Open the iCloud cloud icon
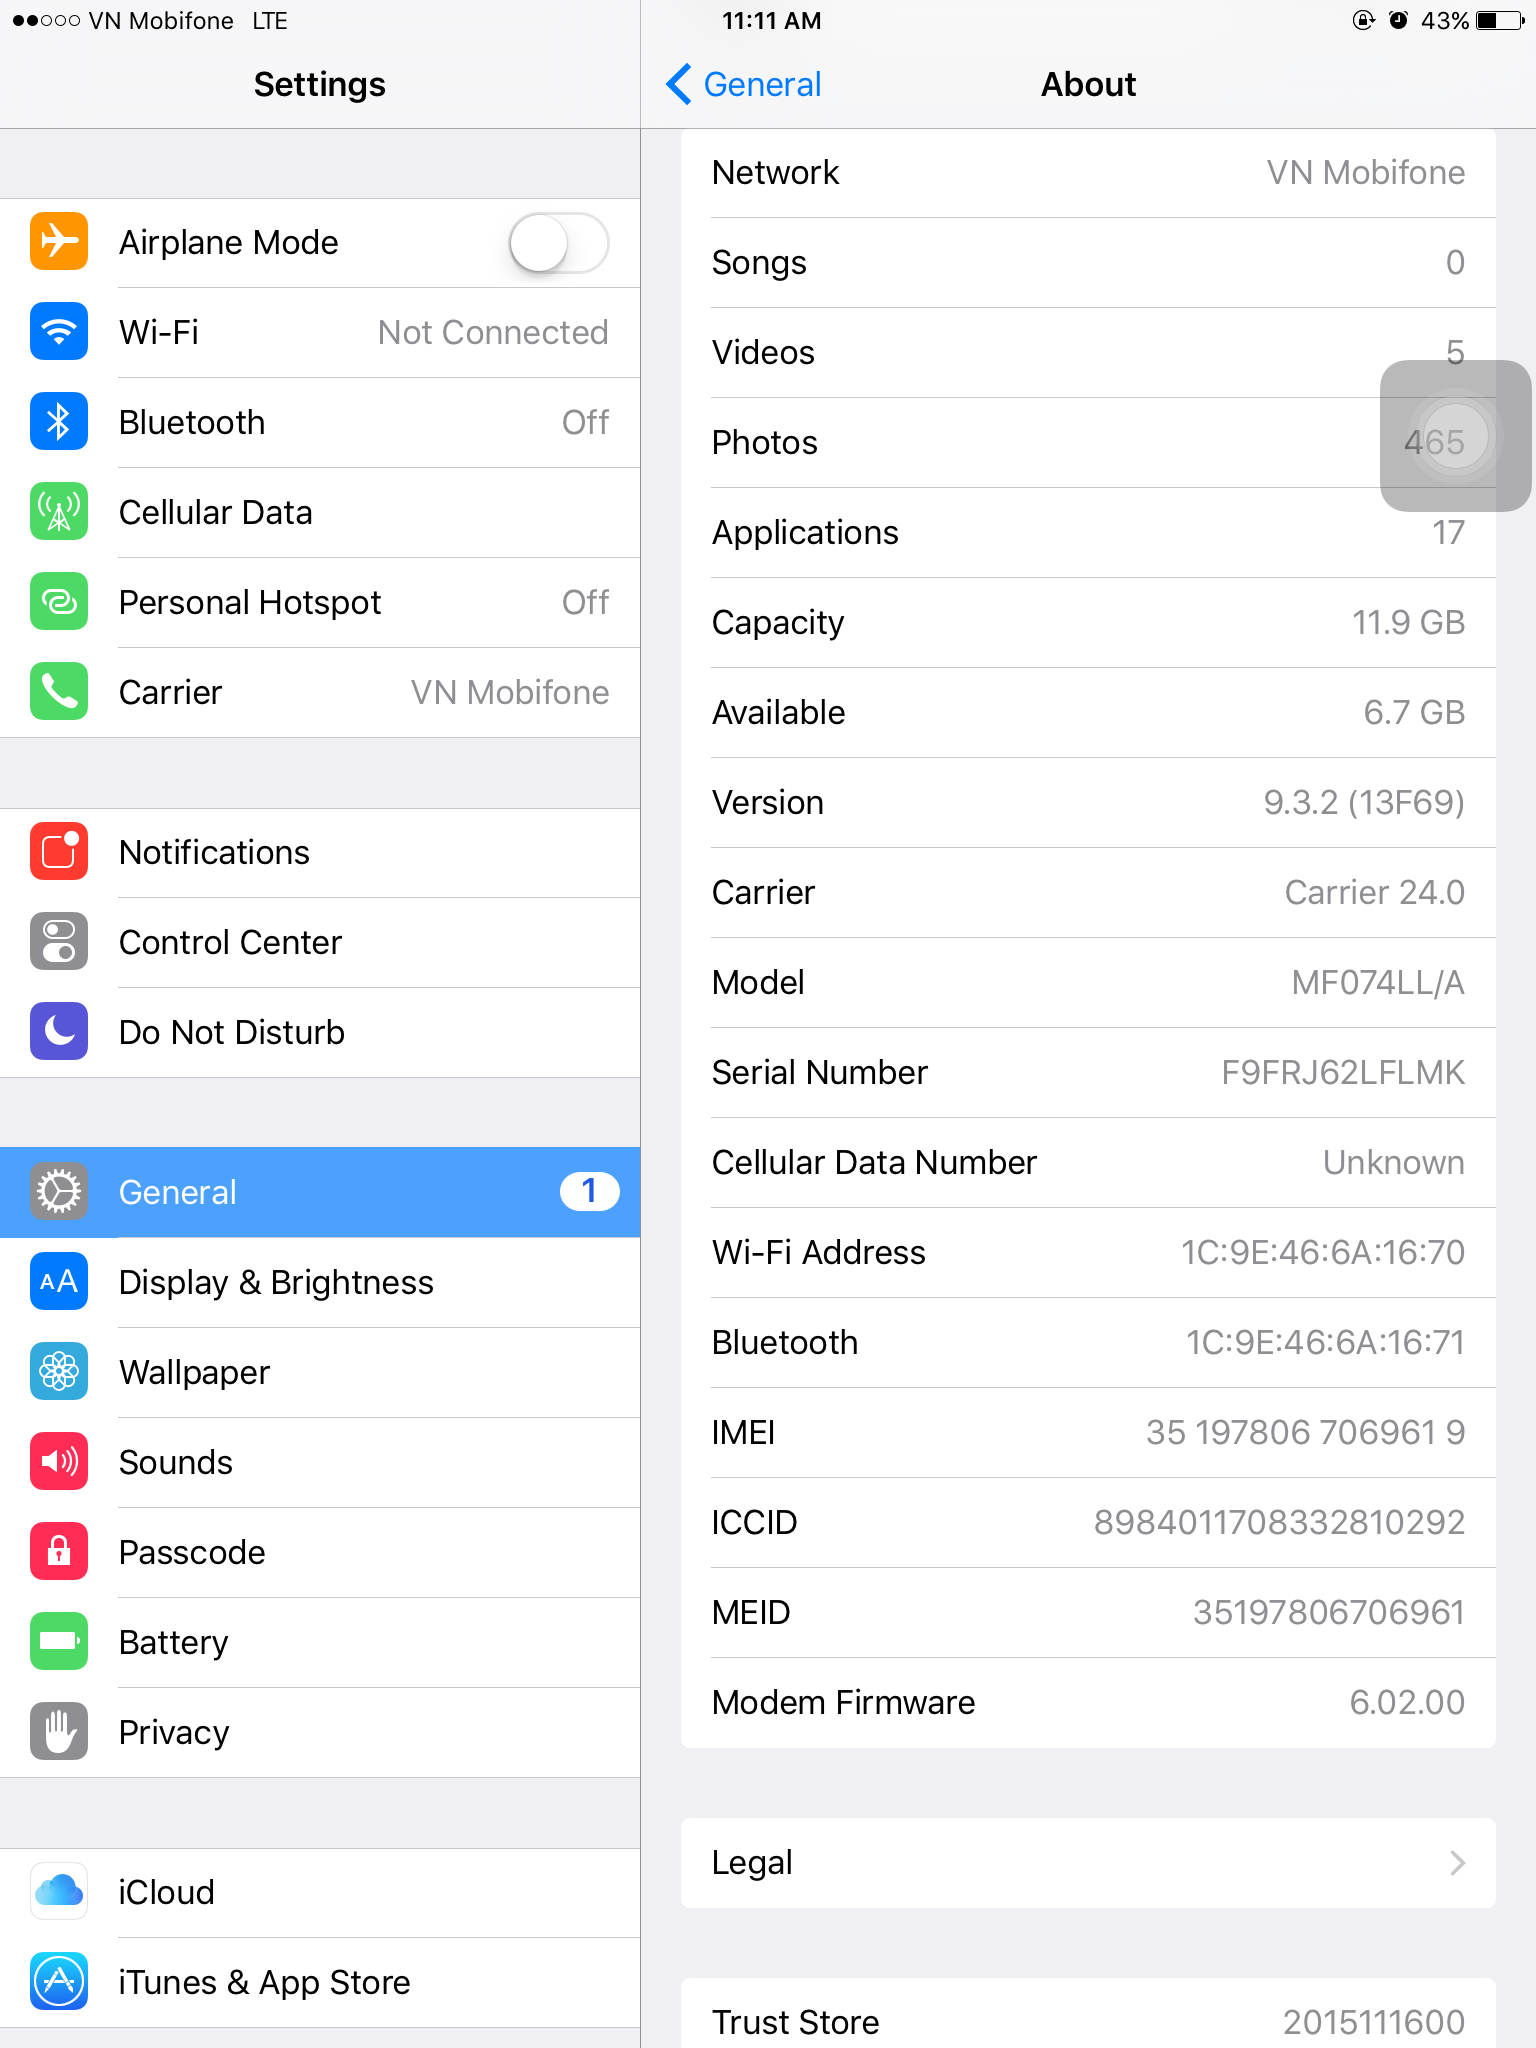 pyautogui.click(x=59, y=1892)
